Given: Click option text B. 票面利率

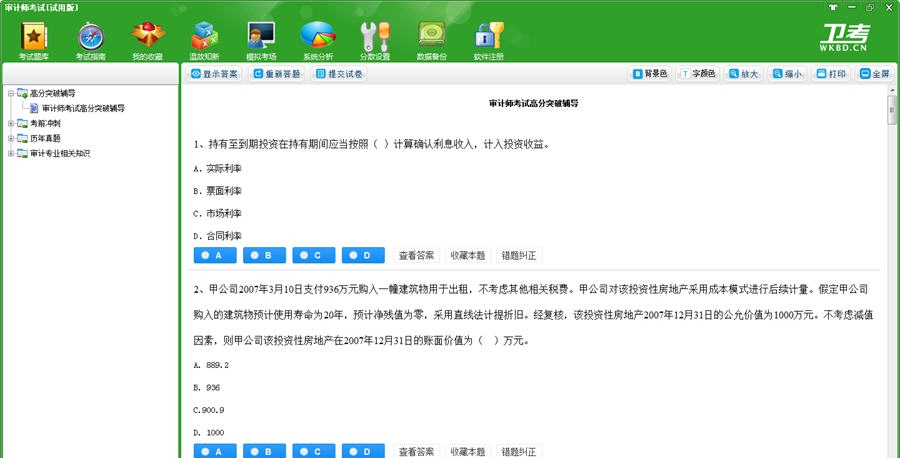Looking at the screenshot, I should click(218, 191).
